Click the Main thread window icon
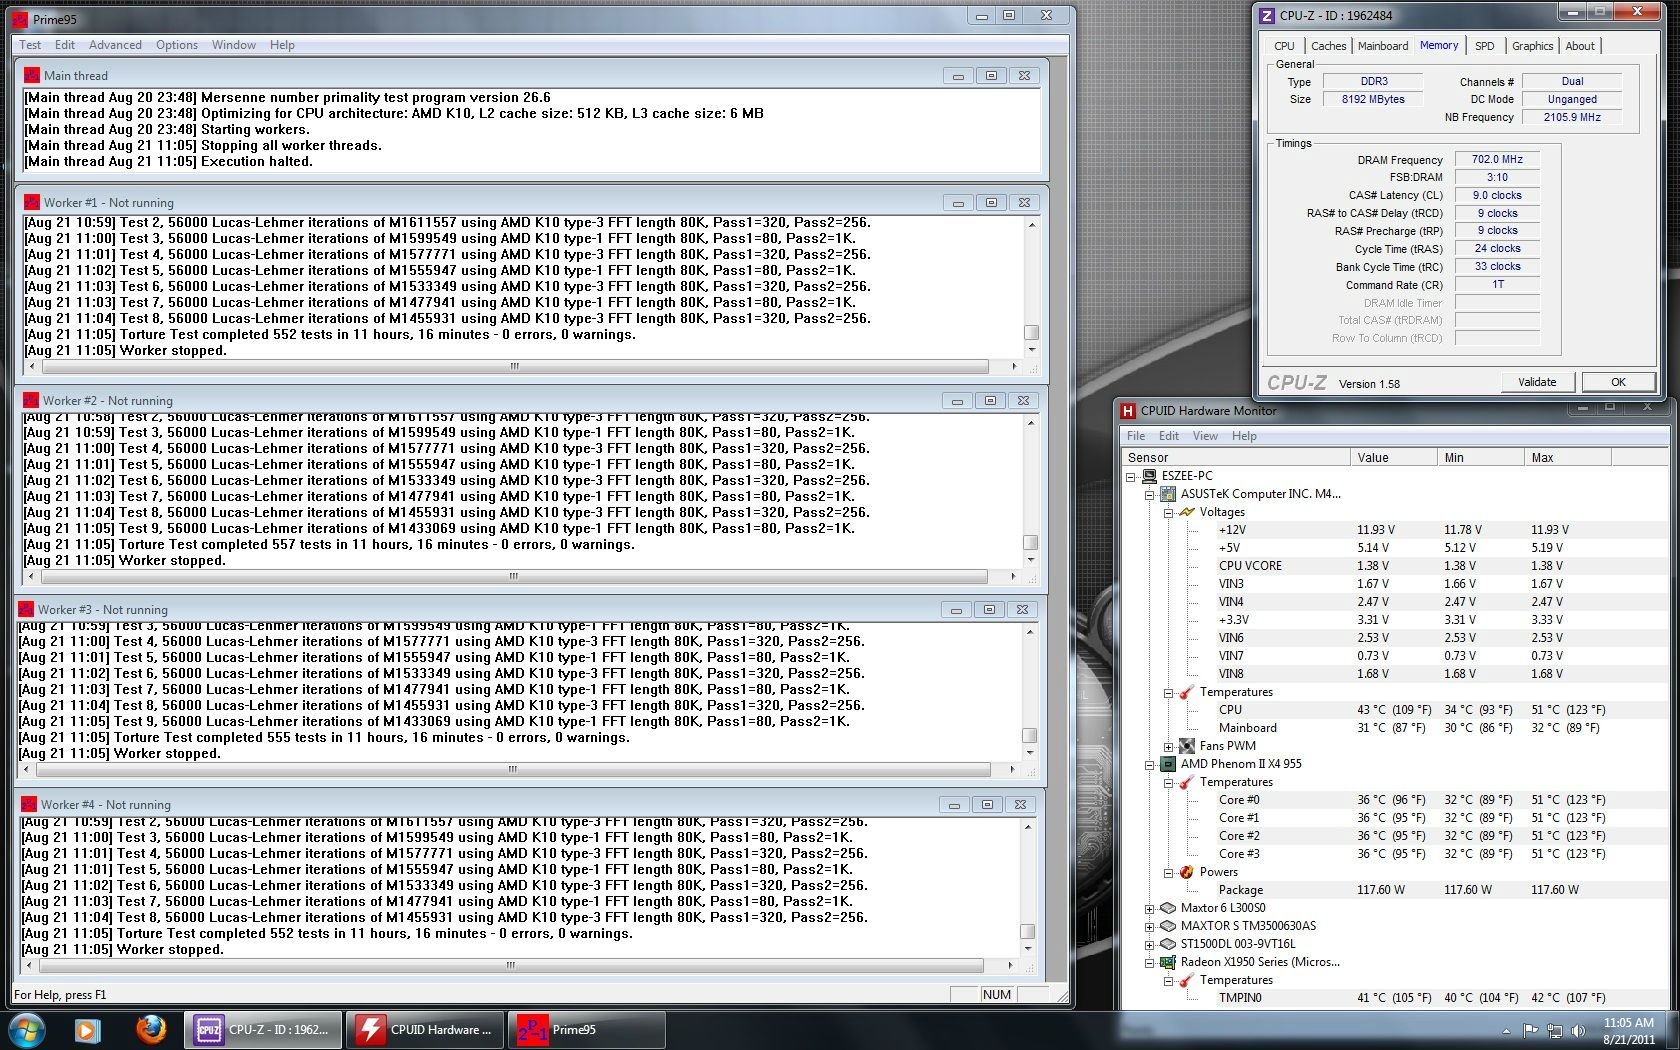1680x1050 pixels. click(x=32, y=75)
